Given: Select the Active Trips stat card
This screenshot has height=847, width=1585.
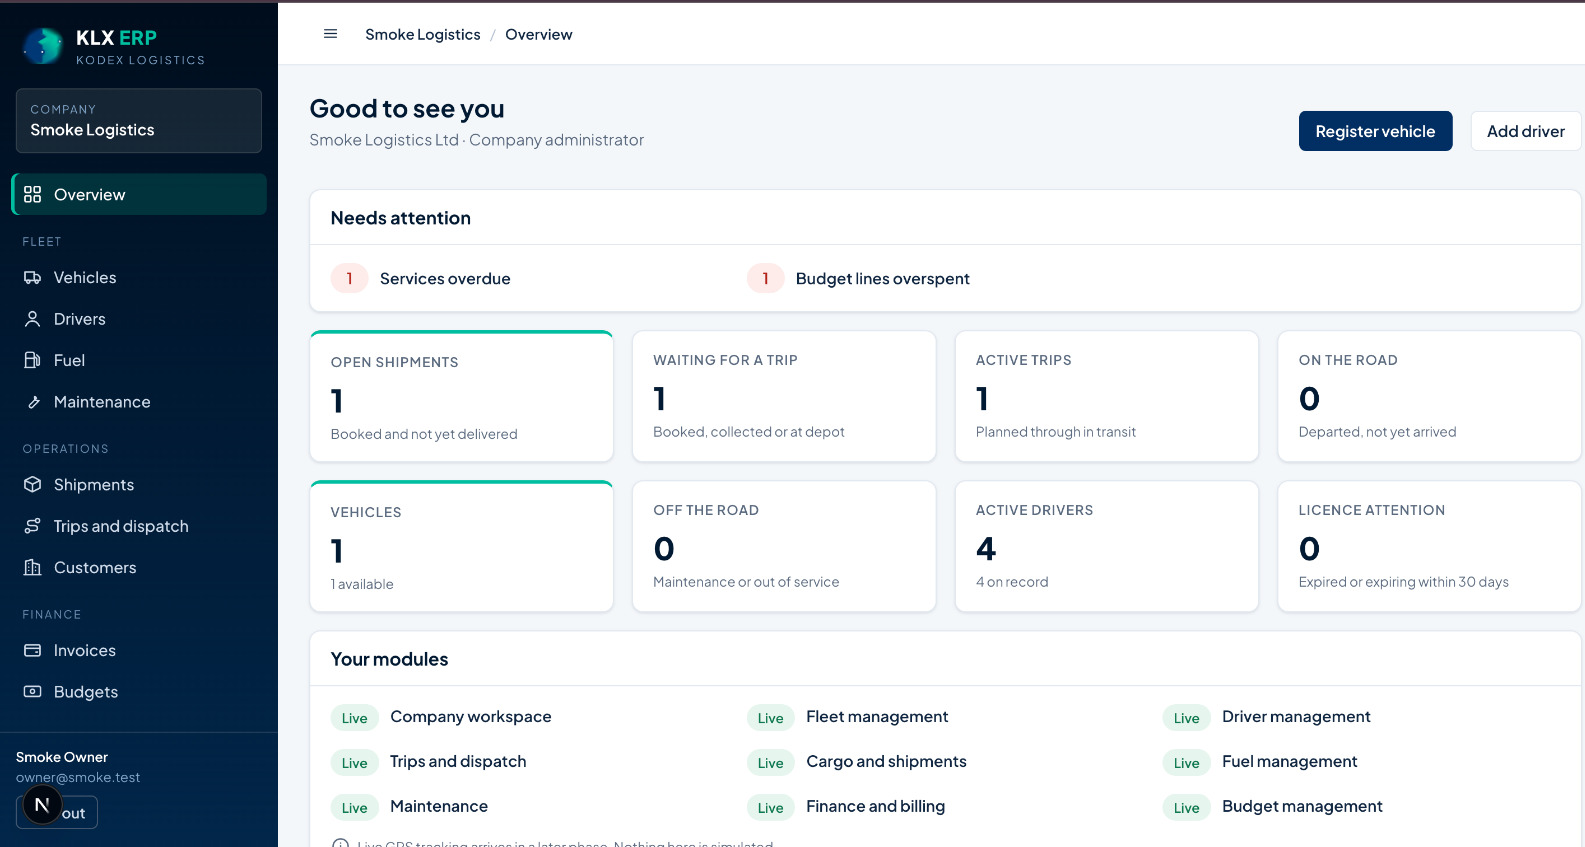Looking at the screenshot, I should [1106, 396].
